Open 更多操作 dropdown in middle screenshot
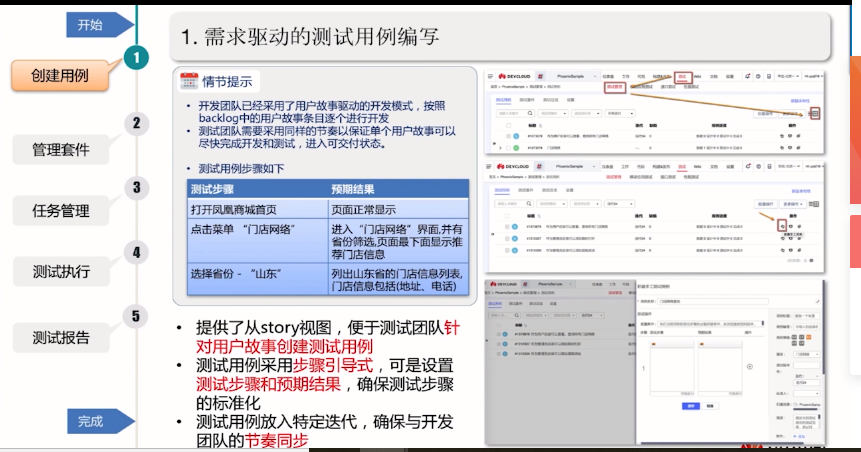The height and width of the screenshot is (452, 861). [x=793, y=204]
